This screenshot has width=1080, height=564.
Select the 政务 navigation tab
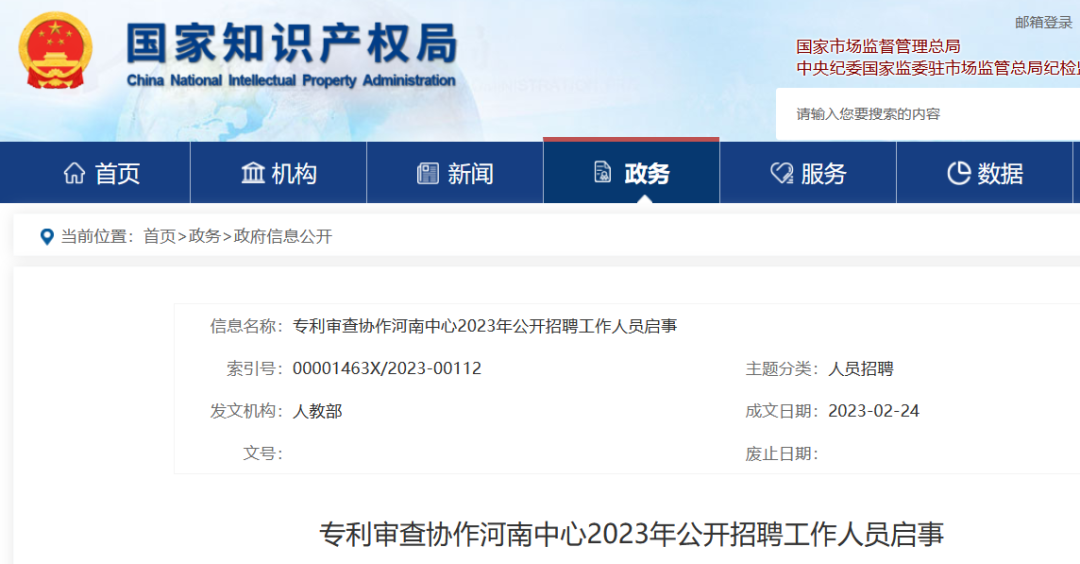click(632, 171)
